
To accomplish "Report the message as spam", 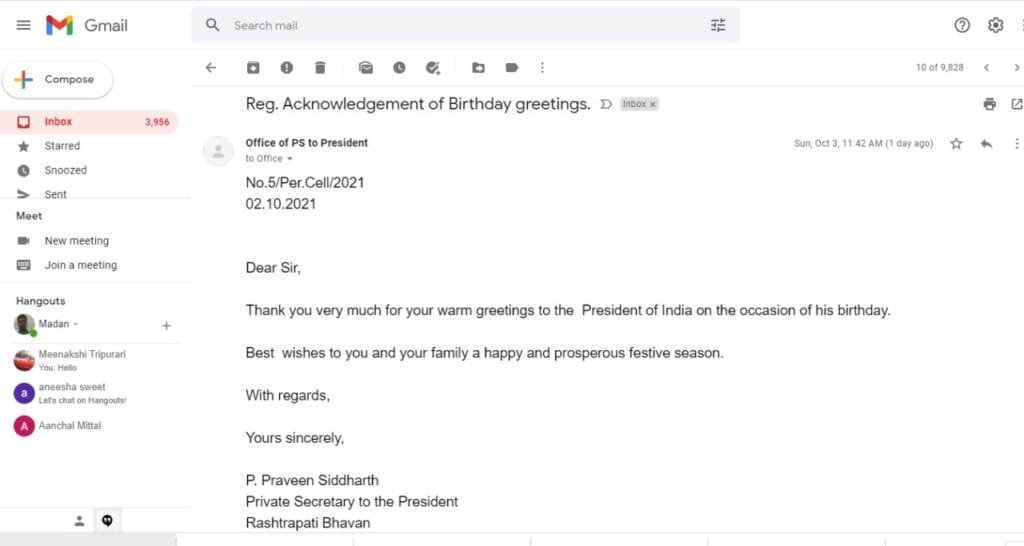I will coord(286,67).
